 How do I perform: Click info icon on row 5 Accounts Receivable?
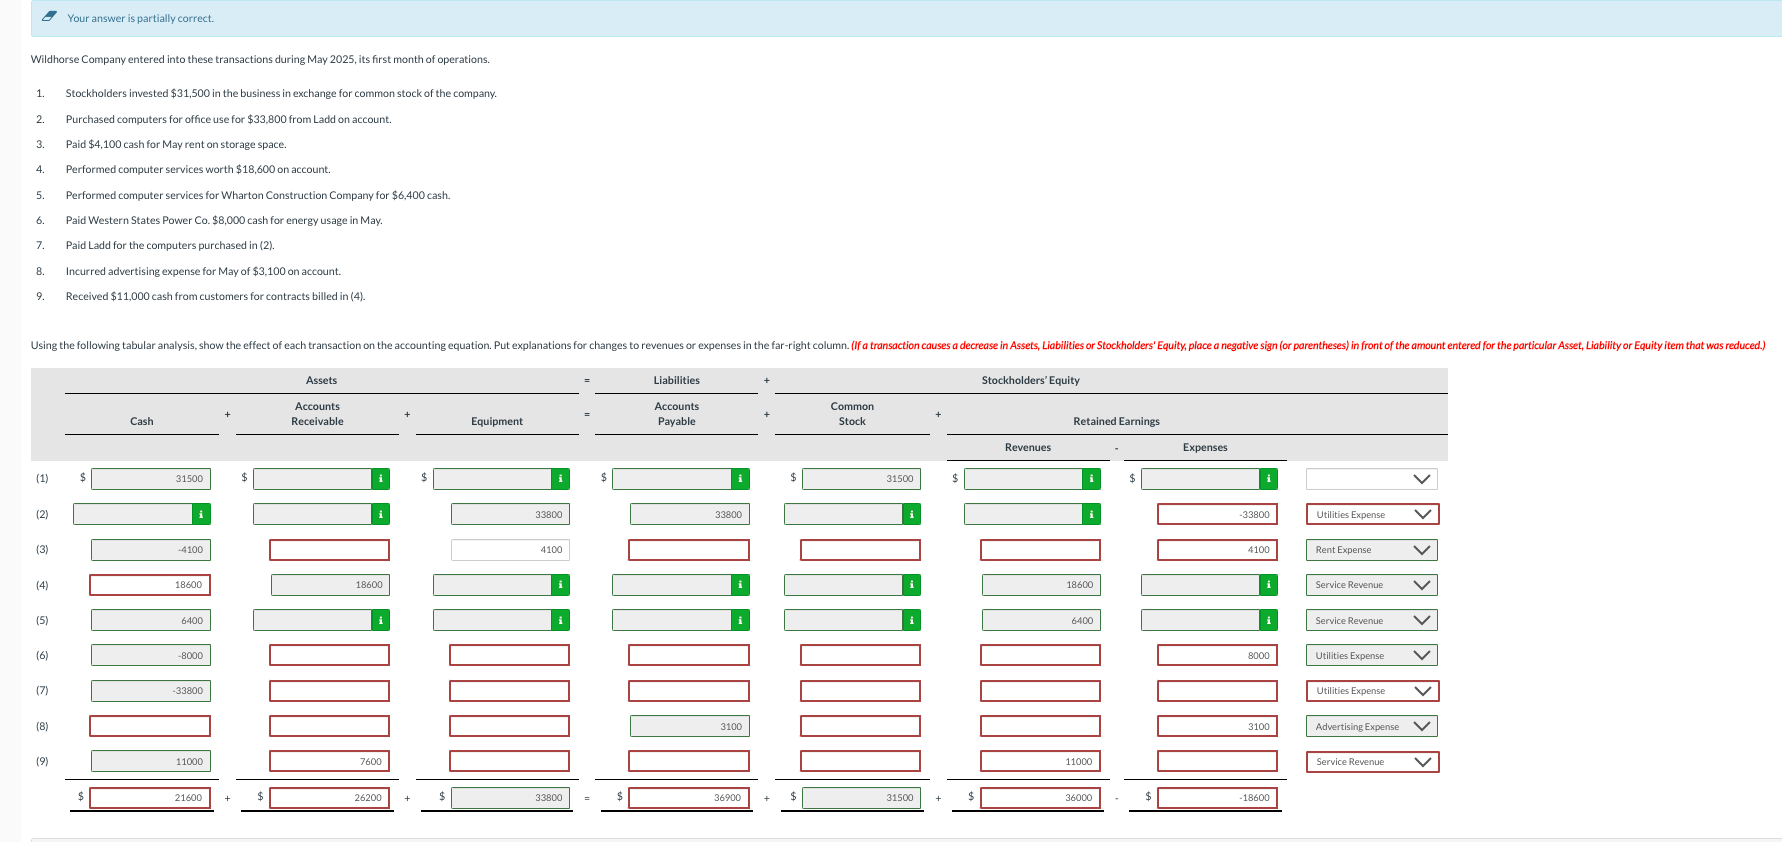pyautogui.click(x=381, y=620)
